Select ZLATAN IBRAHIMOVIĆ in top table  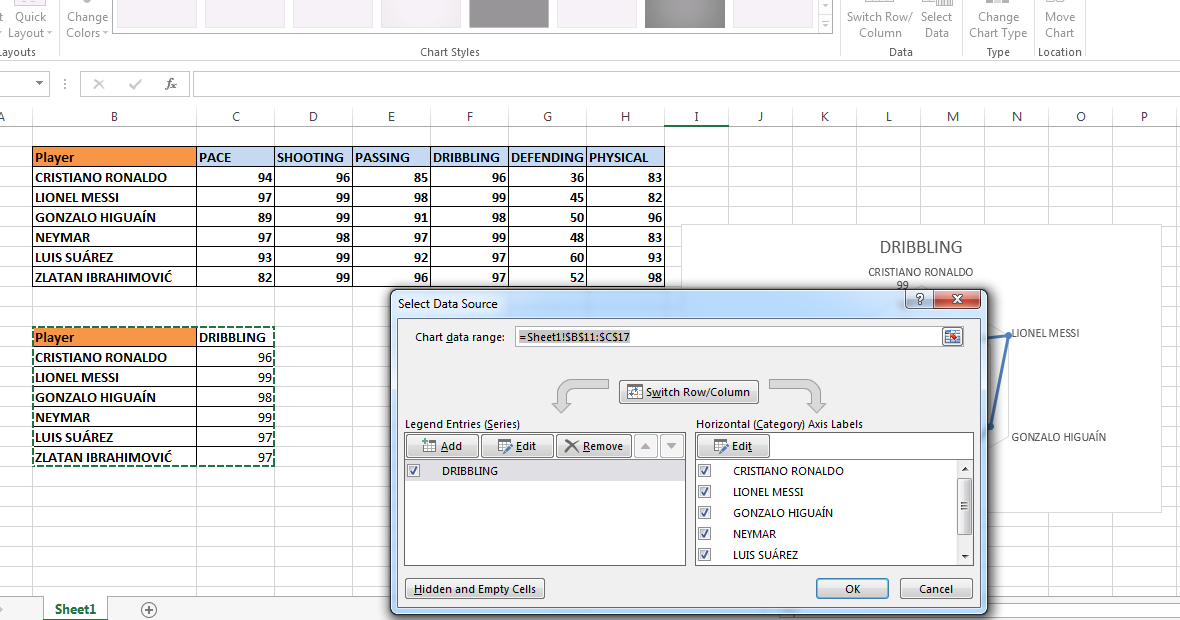click(x=114, y=277)
